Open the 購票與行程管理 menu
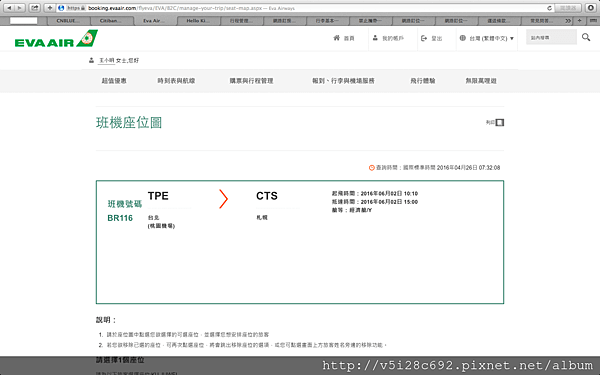600x375 pixels. click(x=251, y=81)
